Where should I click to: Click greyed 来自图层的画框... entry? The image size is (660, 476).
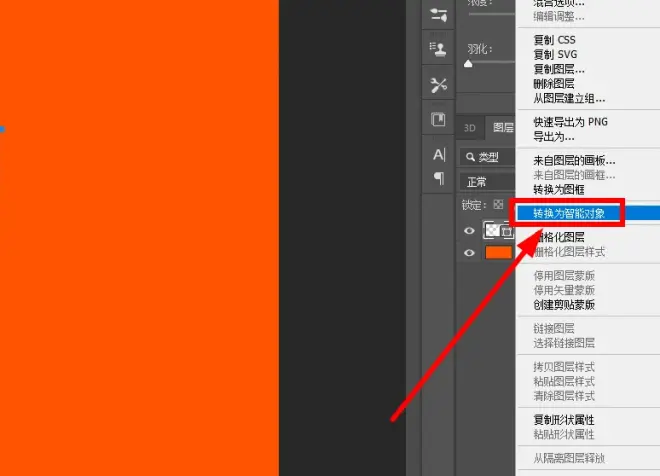click(x=574, y=175)
